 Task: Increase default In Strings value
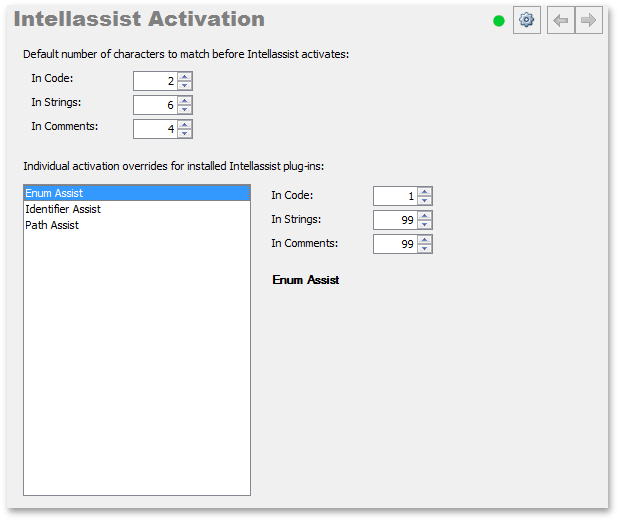click(185, 100)
